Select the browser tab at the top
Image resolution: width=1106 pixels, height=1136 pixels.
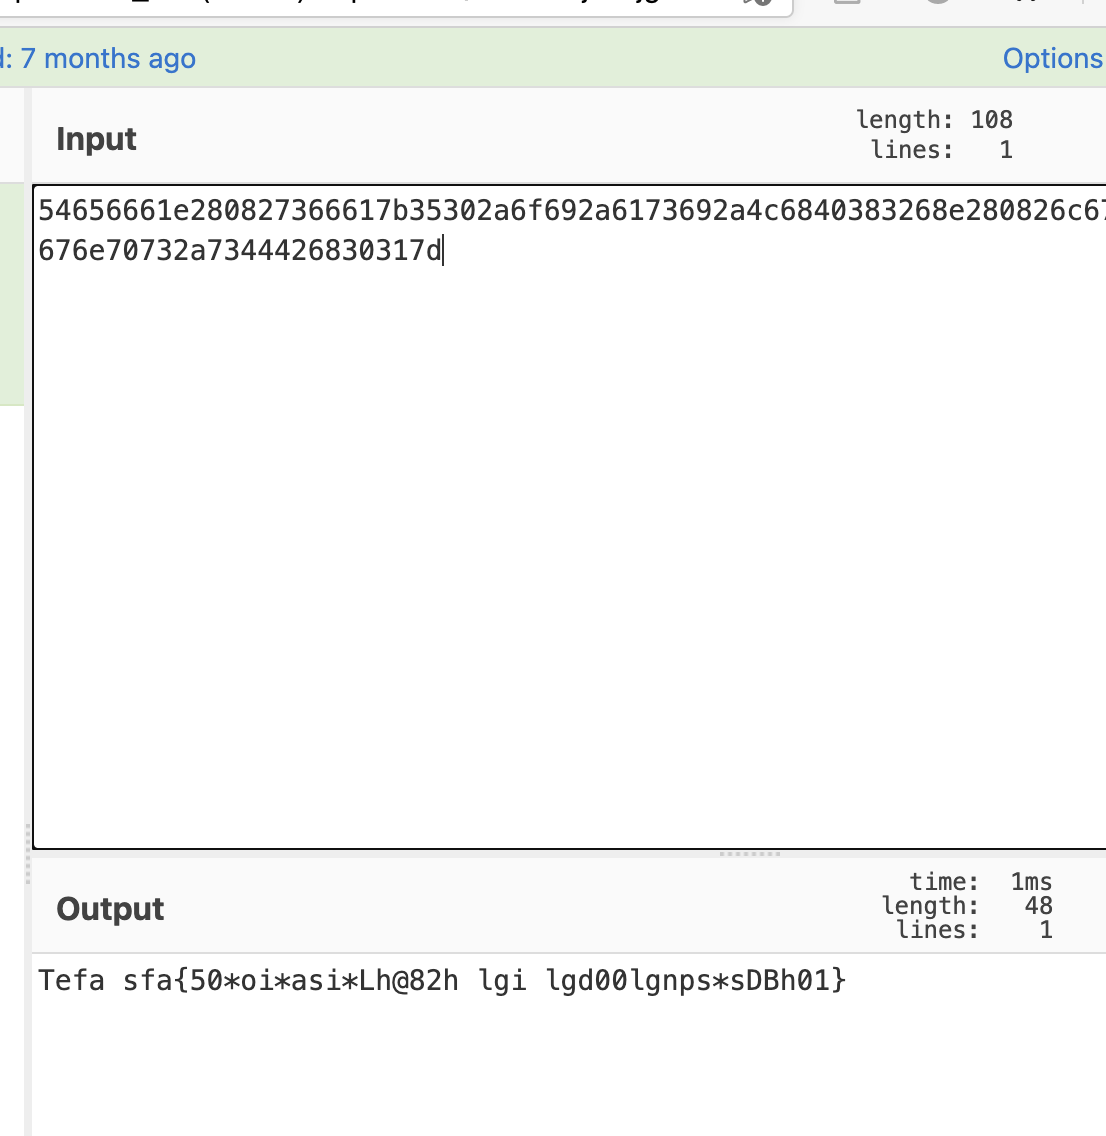pos(400,6)
